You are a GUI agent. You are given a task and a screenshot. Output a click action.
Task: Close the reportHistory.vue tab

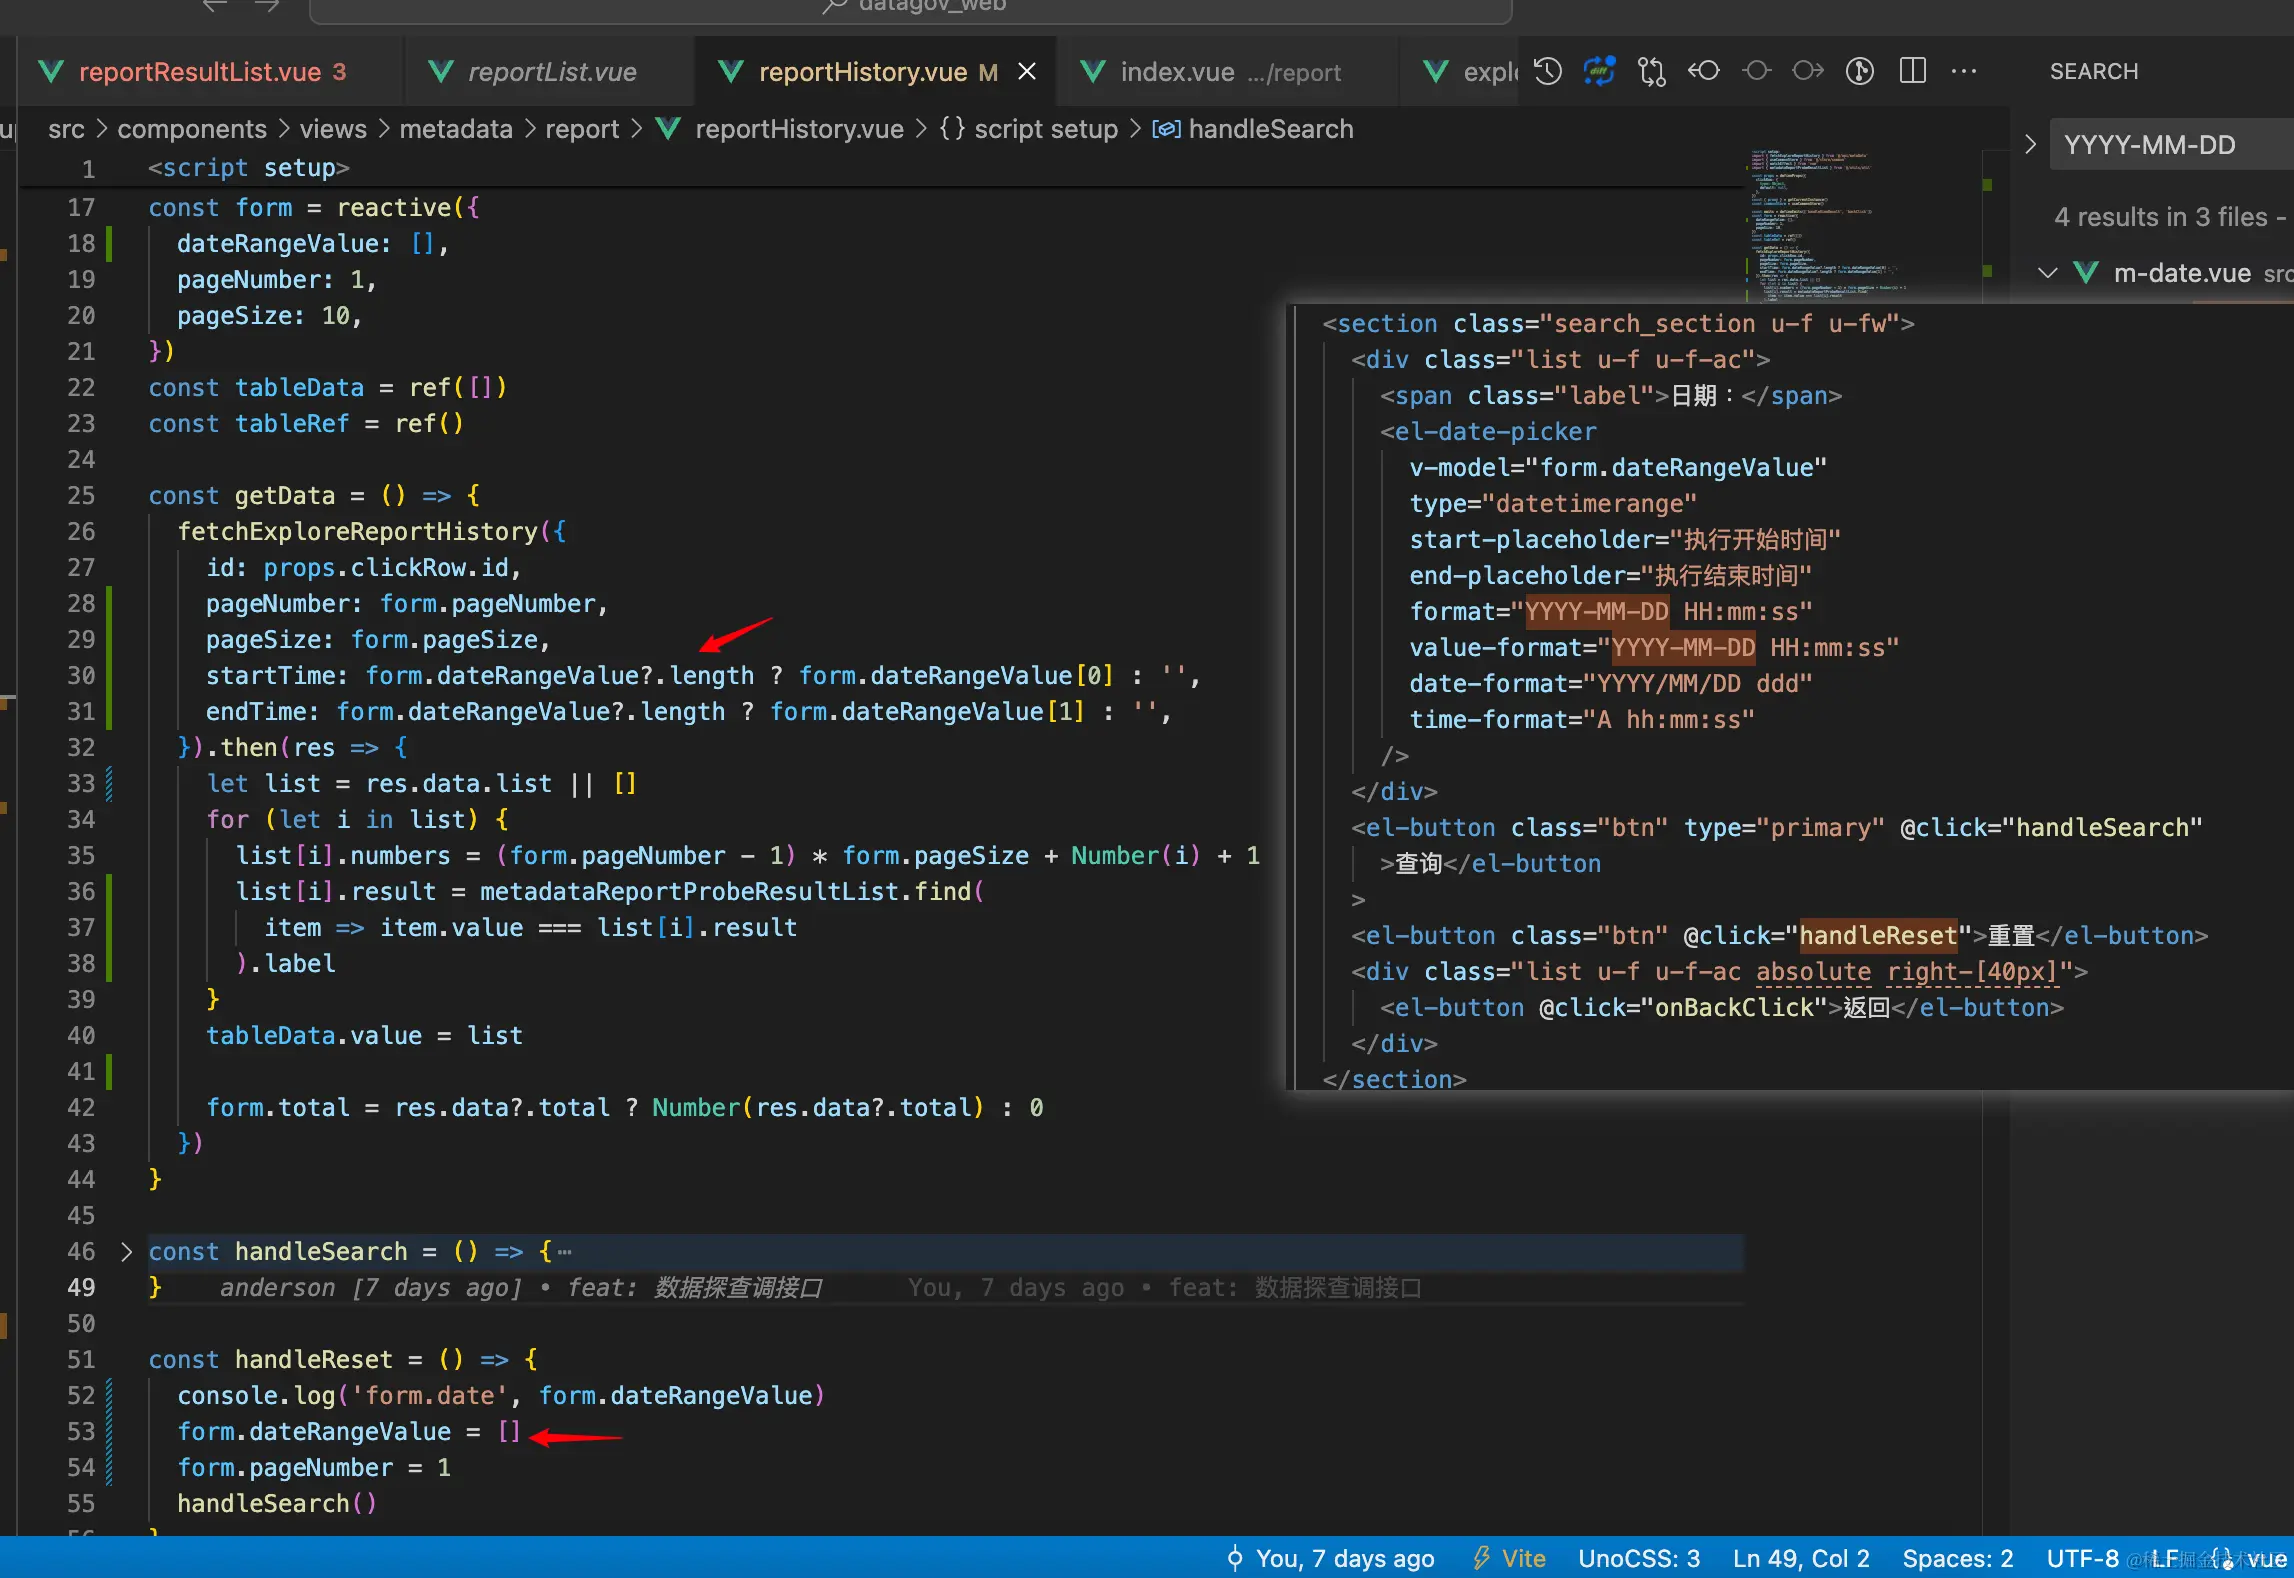click(x=1027, y=72)
